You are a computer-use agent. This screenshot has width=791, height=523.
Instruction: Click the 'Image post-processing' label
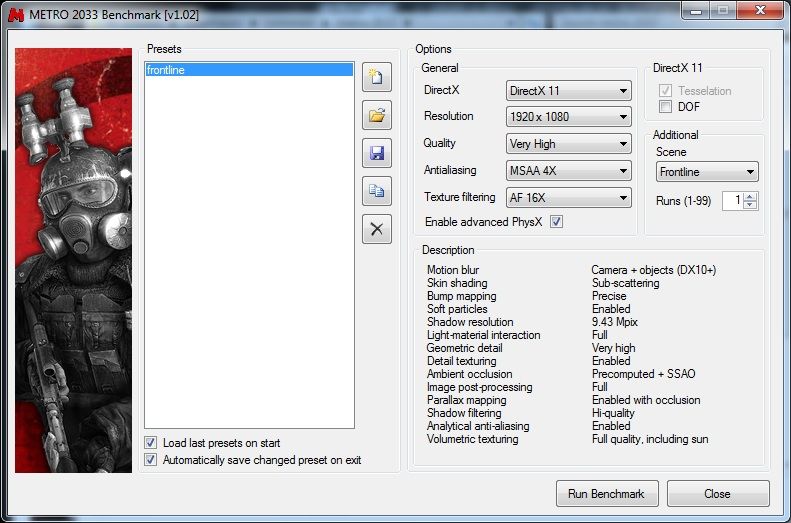coord(480,387)
